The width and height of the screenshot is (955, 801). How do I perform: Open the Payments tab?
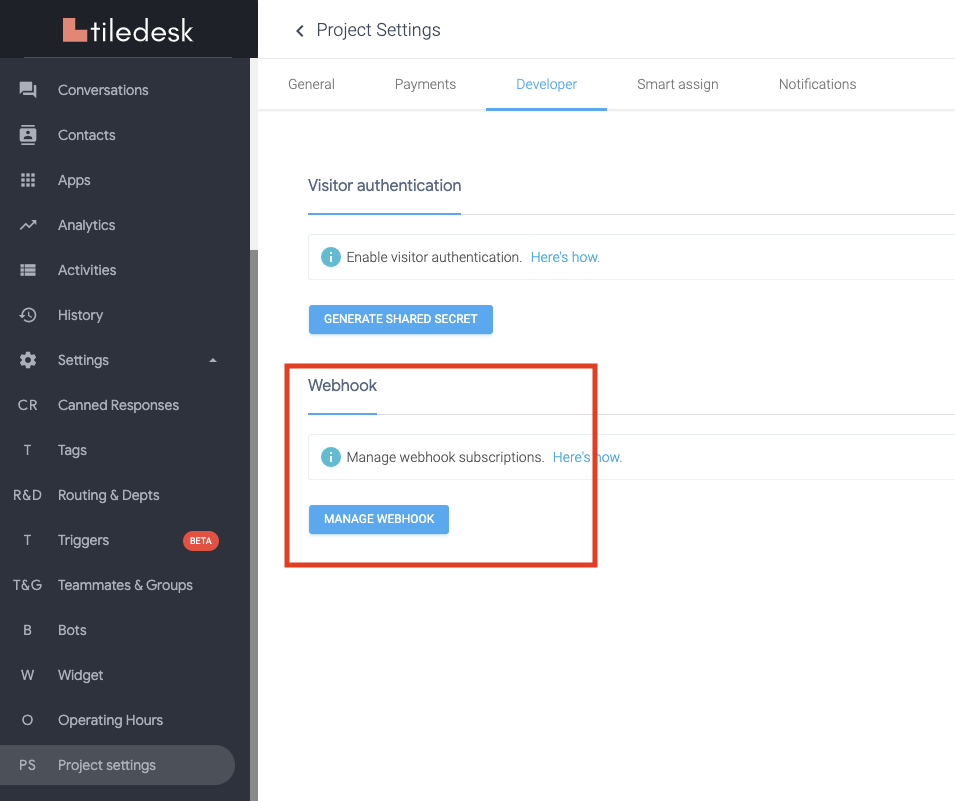(x=425, y=84)
